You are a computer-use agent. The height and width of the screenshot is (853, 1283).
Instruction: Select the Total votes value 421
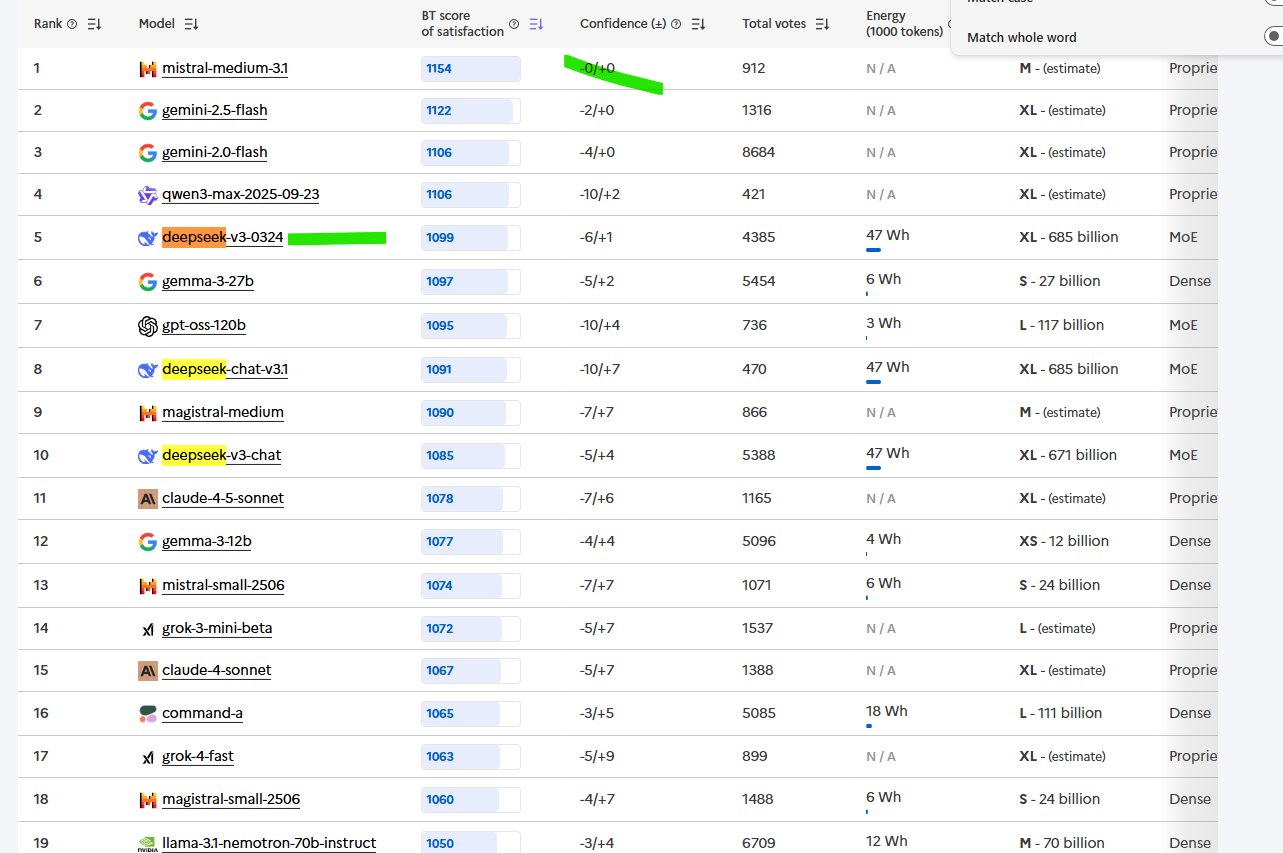tap(754, 195)
